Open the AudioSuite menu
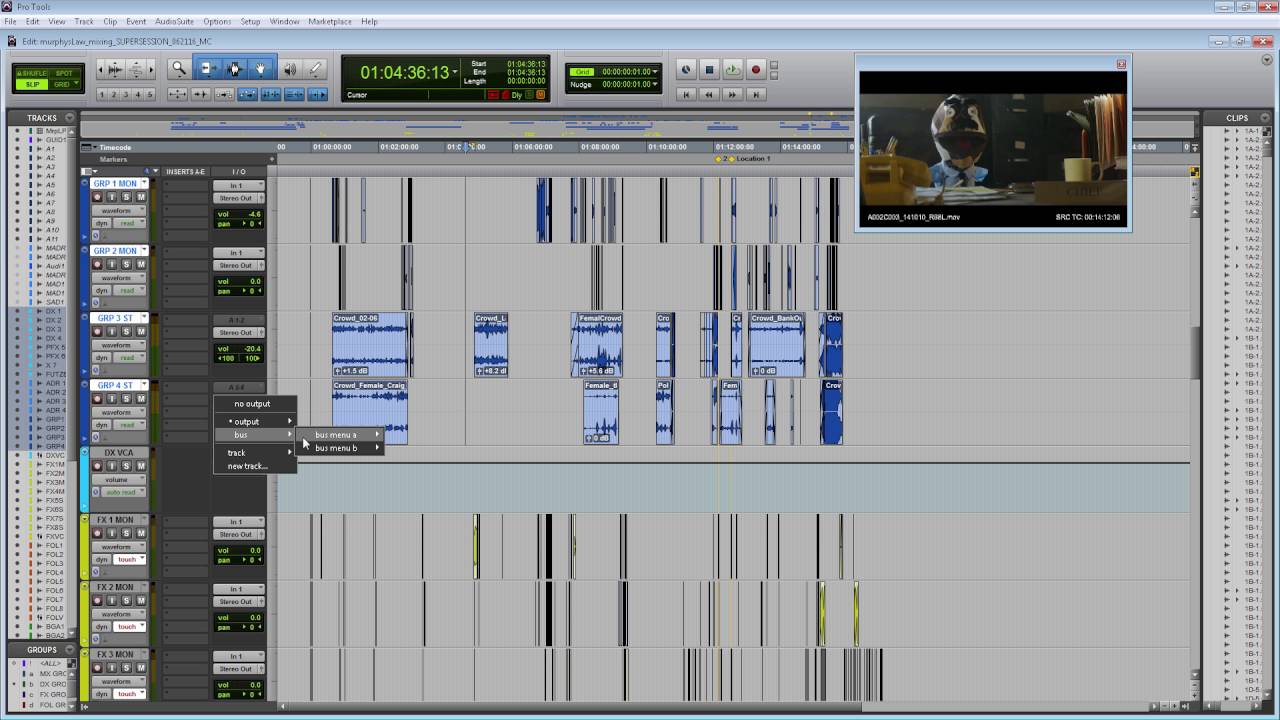Image resolution: width=1280 pixels, height=720 pixels. coord(174,21)
